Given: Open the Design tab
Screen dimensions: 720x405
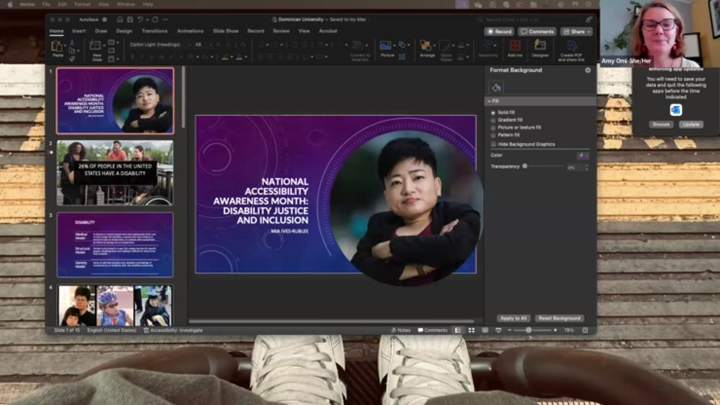Looking at the screenshot, I should coord(124,31).
